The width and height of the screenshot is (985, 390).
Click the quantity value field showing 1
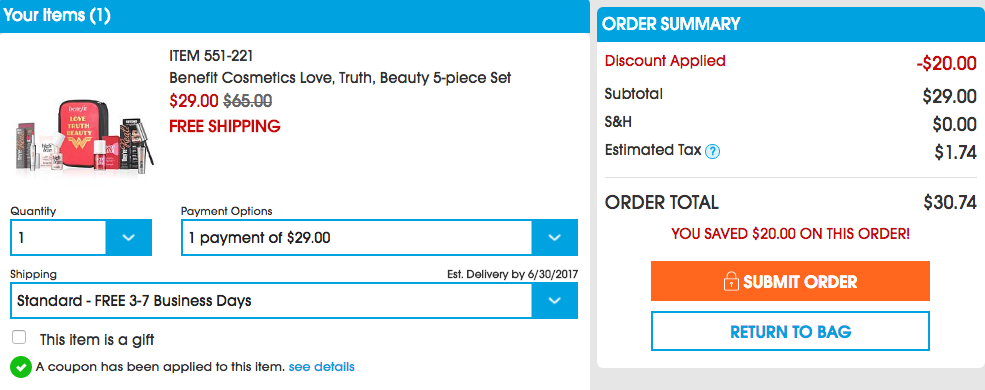click(58, 237)
